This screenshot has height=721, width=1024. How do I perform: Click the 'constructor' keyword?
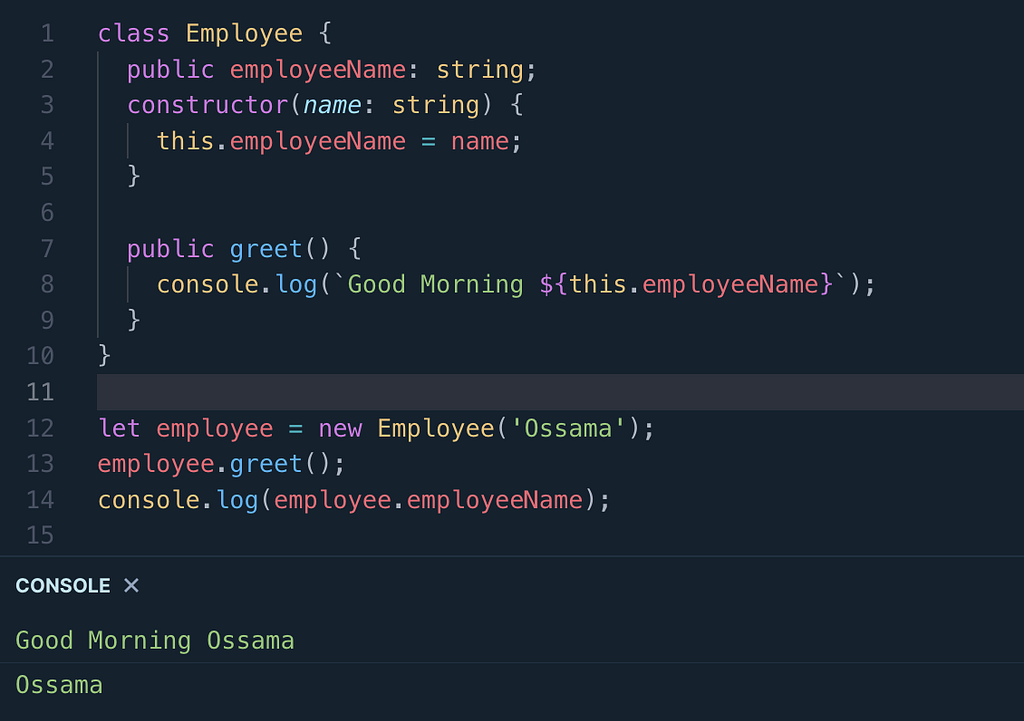tap(208, 105)
